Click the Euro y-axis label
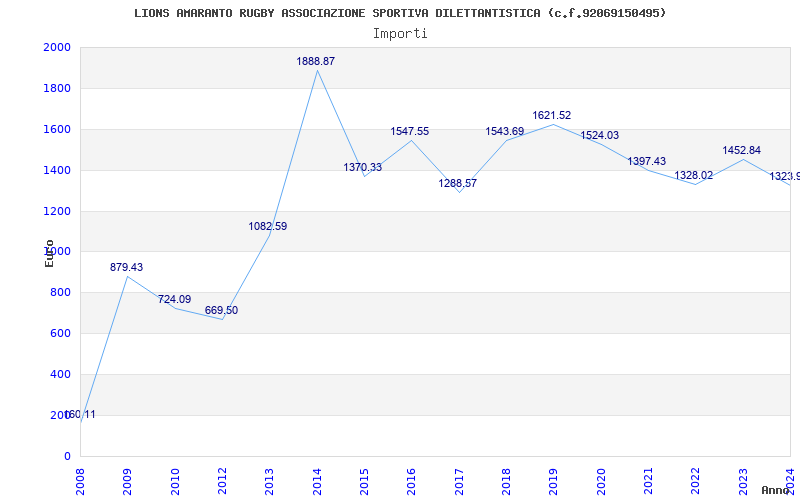The width and height of the screenshot is (800, 500). [x=49, y=253]
